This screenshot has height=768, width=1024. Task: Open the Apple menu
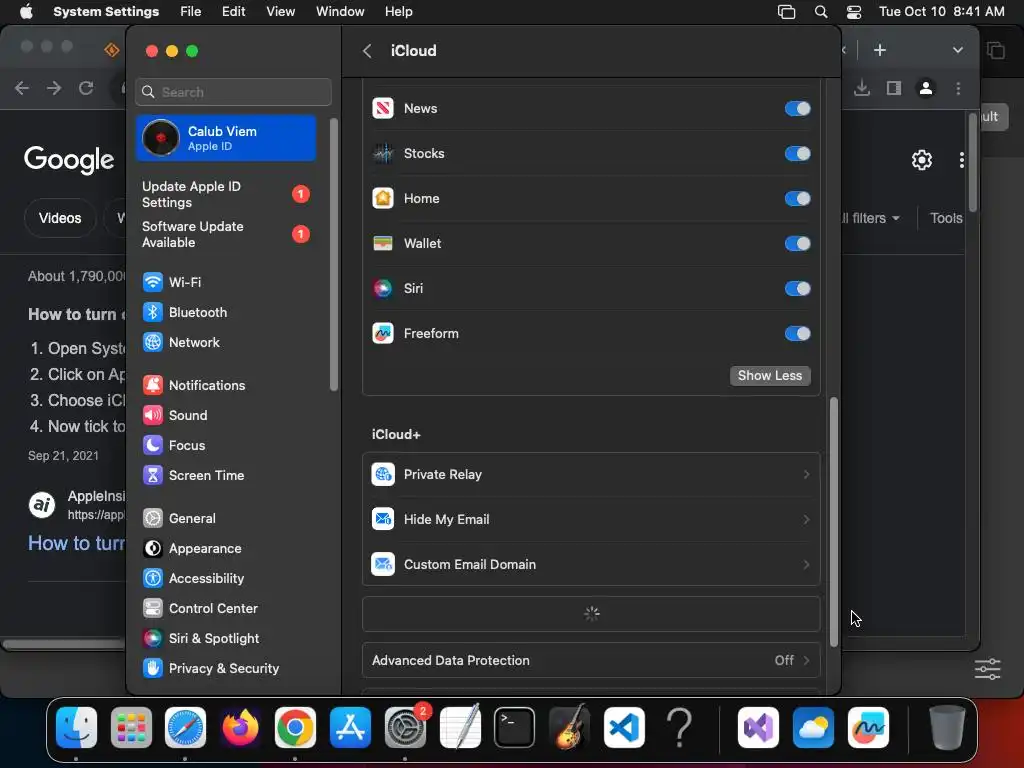point(26,12)
